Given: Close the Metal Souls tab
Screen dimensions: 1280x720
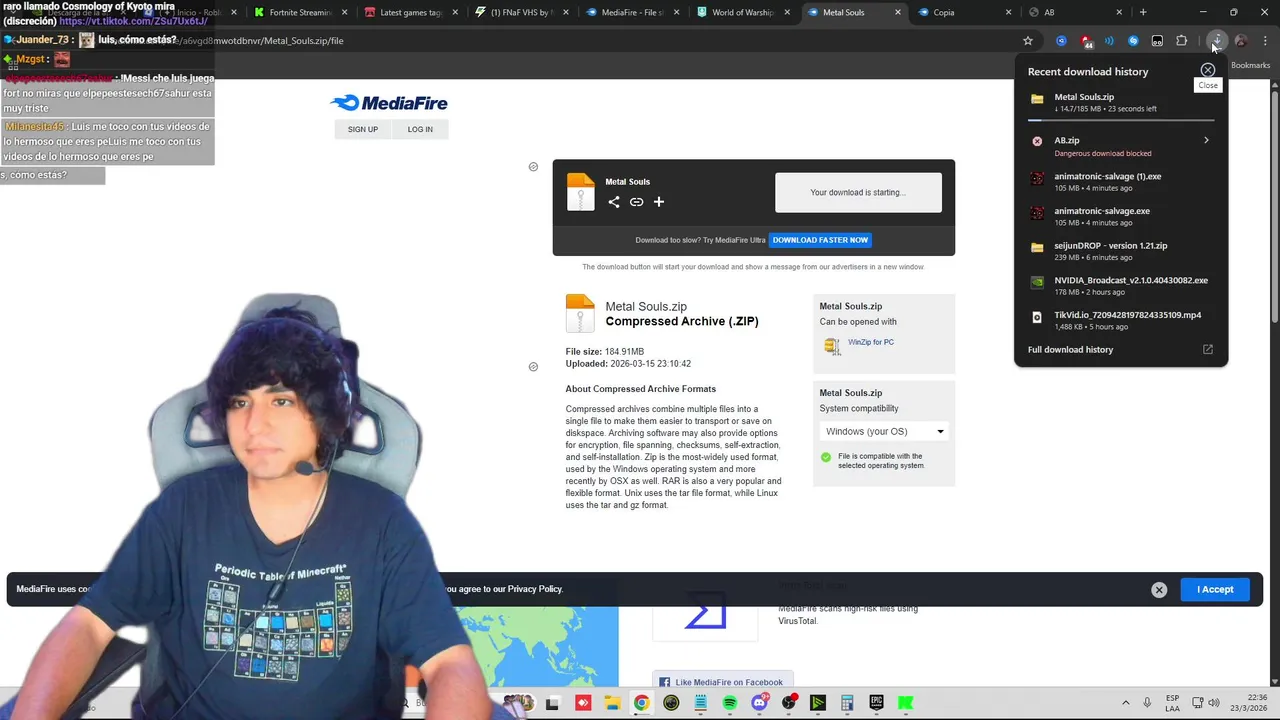Looking at the screenshot, I should click(897, 13).
